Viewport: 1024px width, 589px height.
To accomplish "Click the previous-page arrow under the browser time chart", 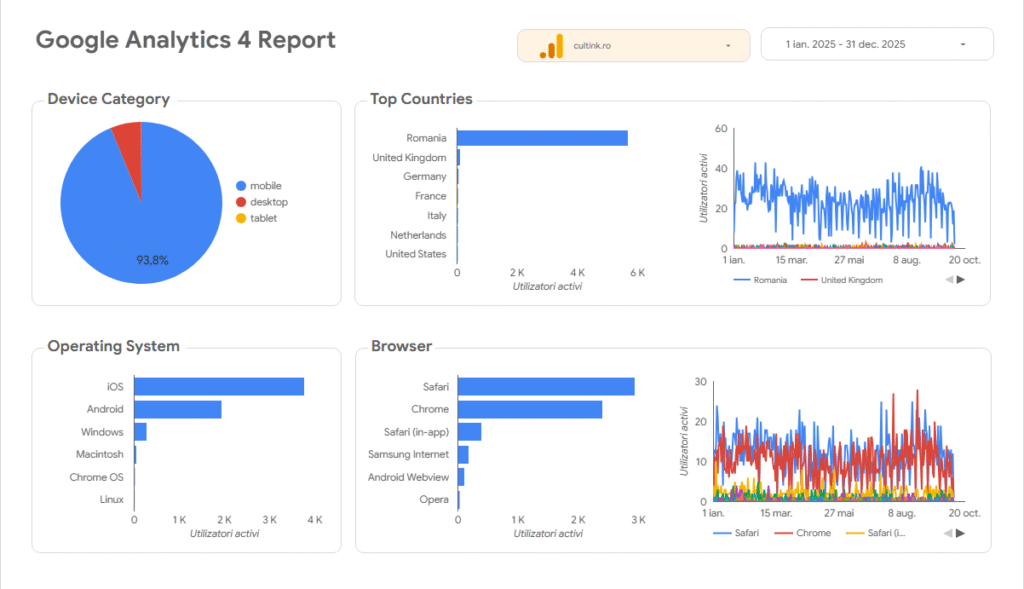I will tap(946, 533).
